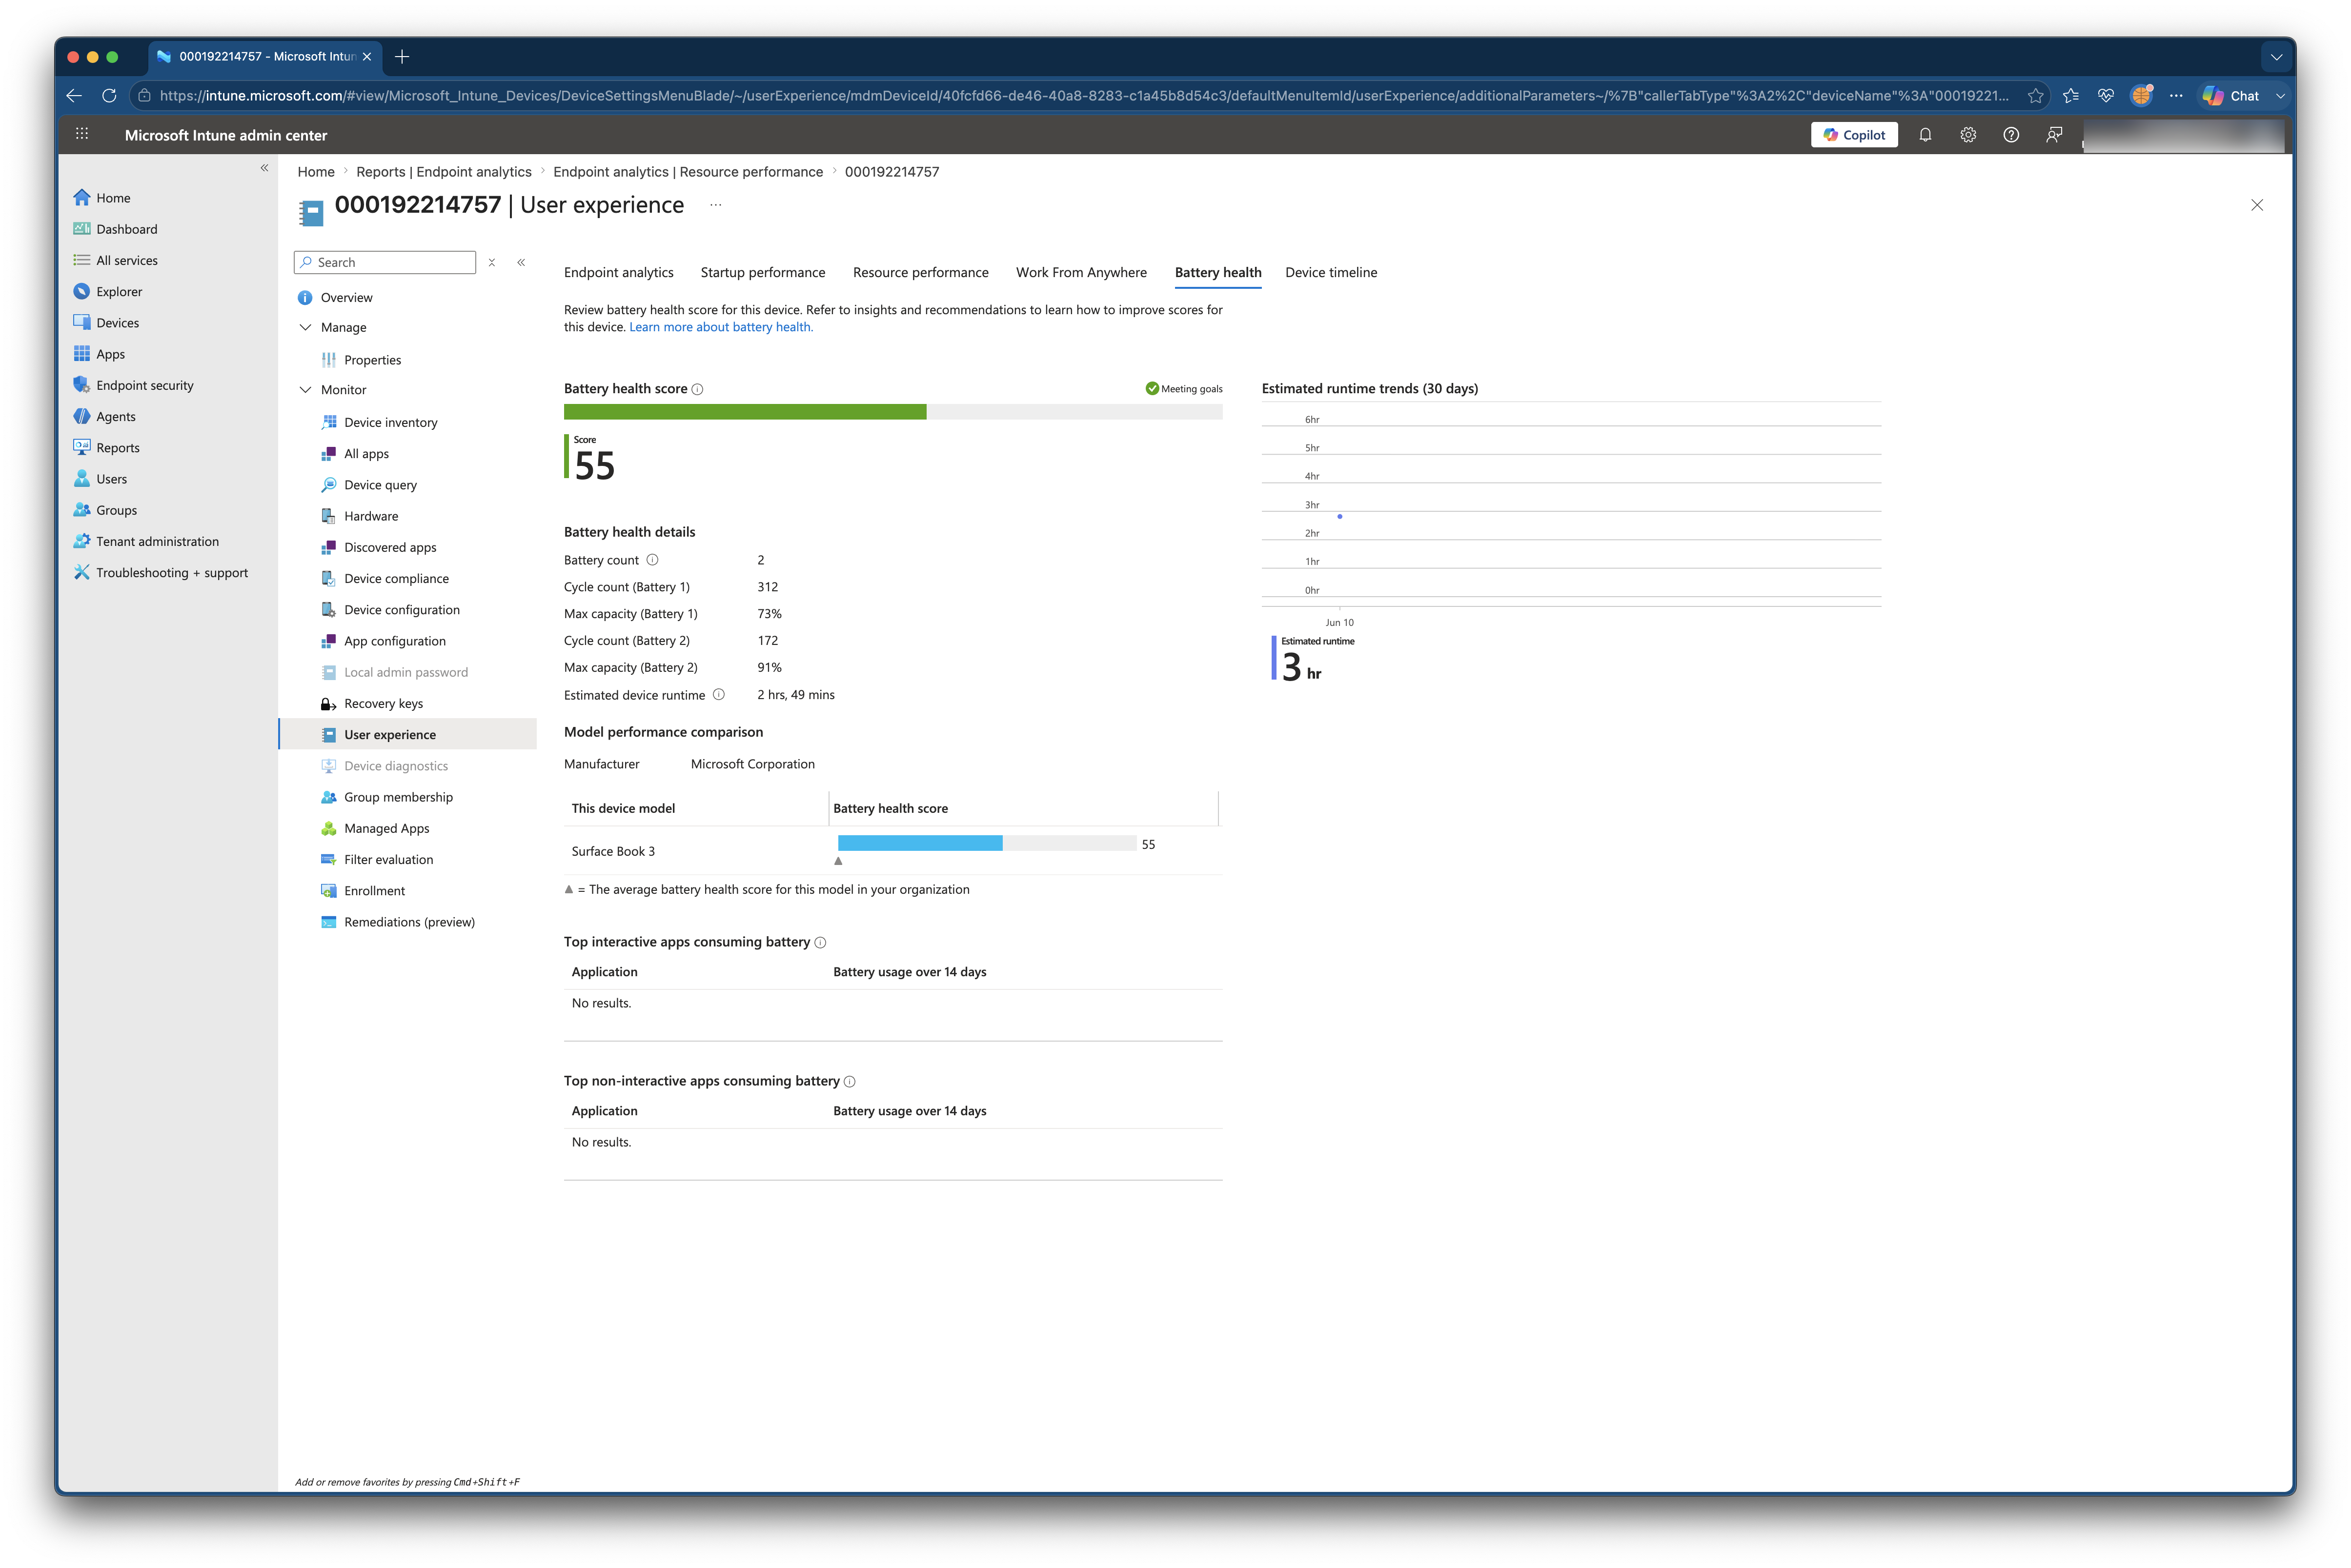This screenshot has width=2351, height=1568.
Task: Switch to the Resource performance tab
Action: [x=921, y=273]
